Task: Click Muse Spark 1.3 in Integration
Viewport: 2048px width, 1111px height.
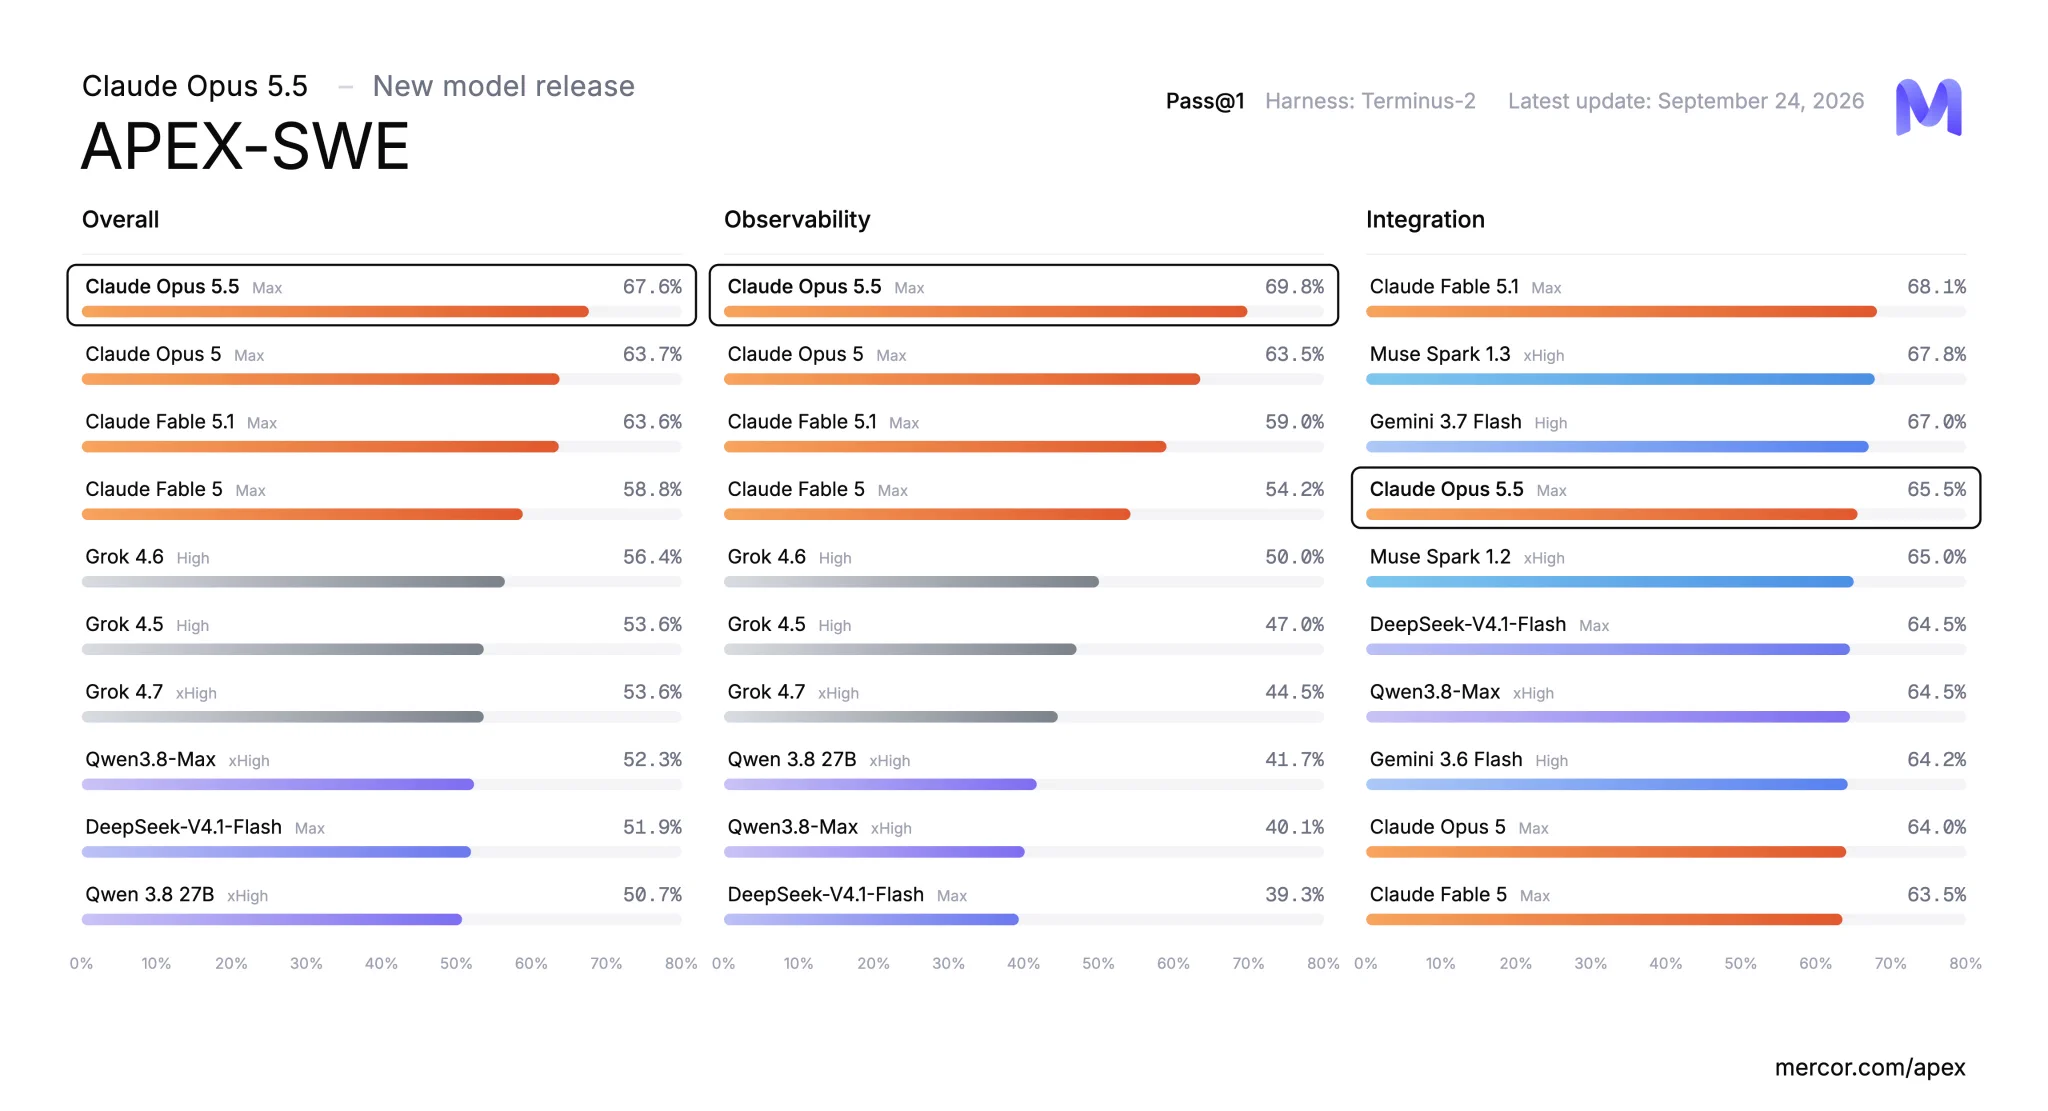Action: point(1440,354)
